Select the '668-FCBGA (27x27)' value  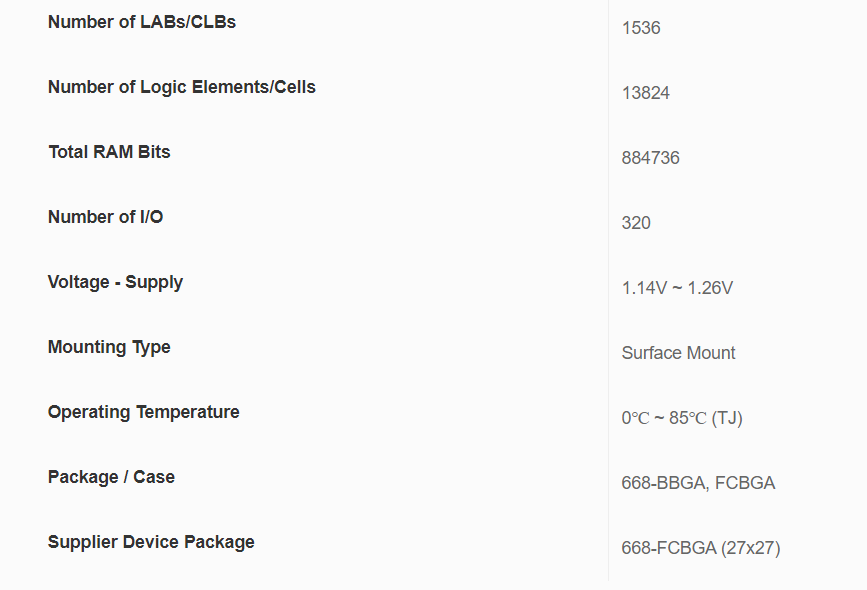coord(700,548)
